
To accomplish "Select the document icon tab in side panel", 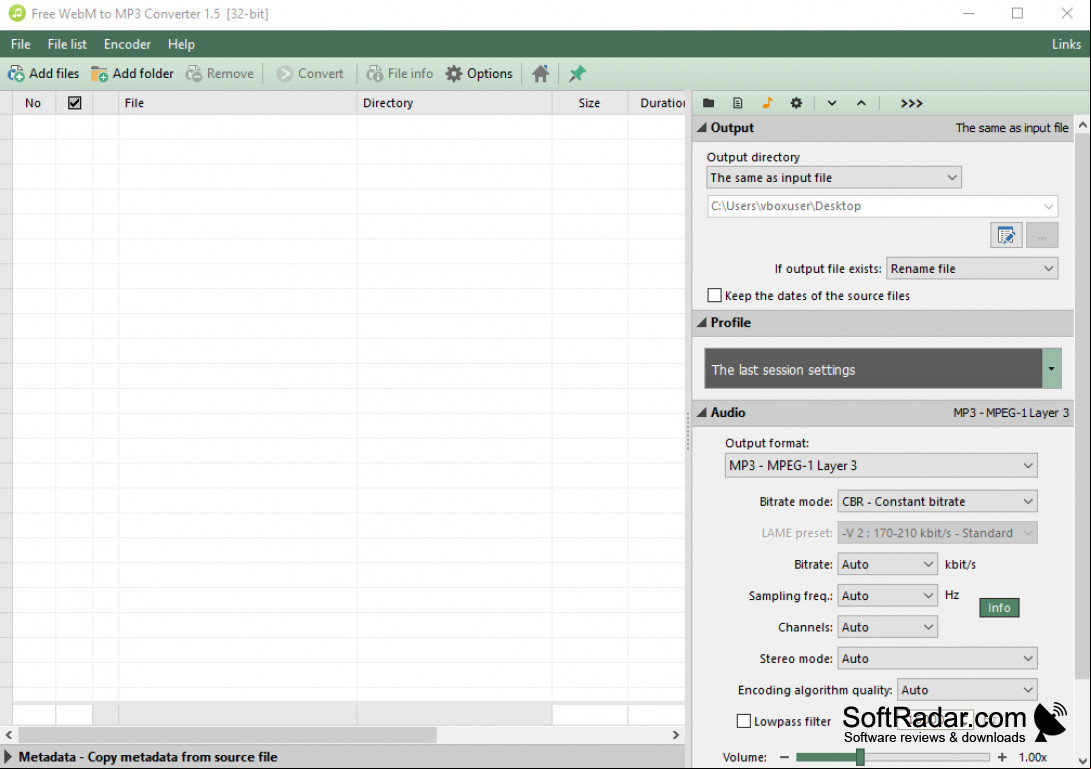I will click(738, 103).
